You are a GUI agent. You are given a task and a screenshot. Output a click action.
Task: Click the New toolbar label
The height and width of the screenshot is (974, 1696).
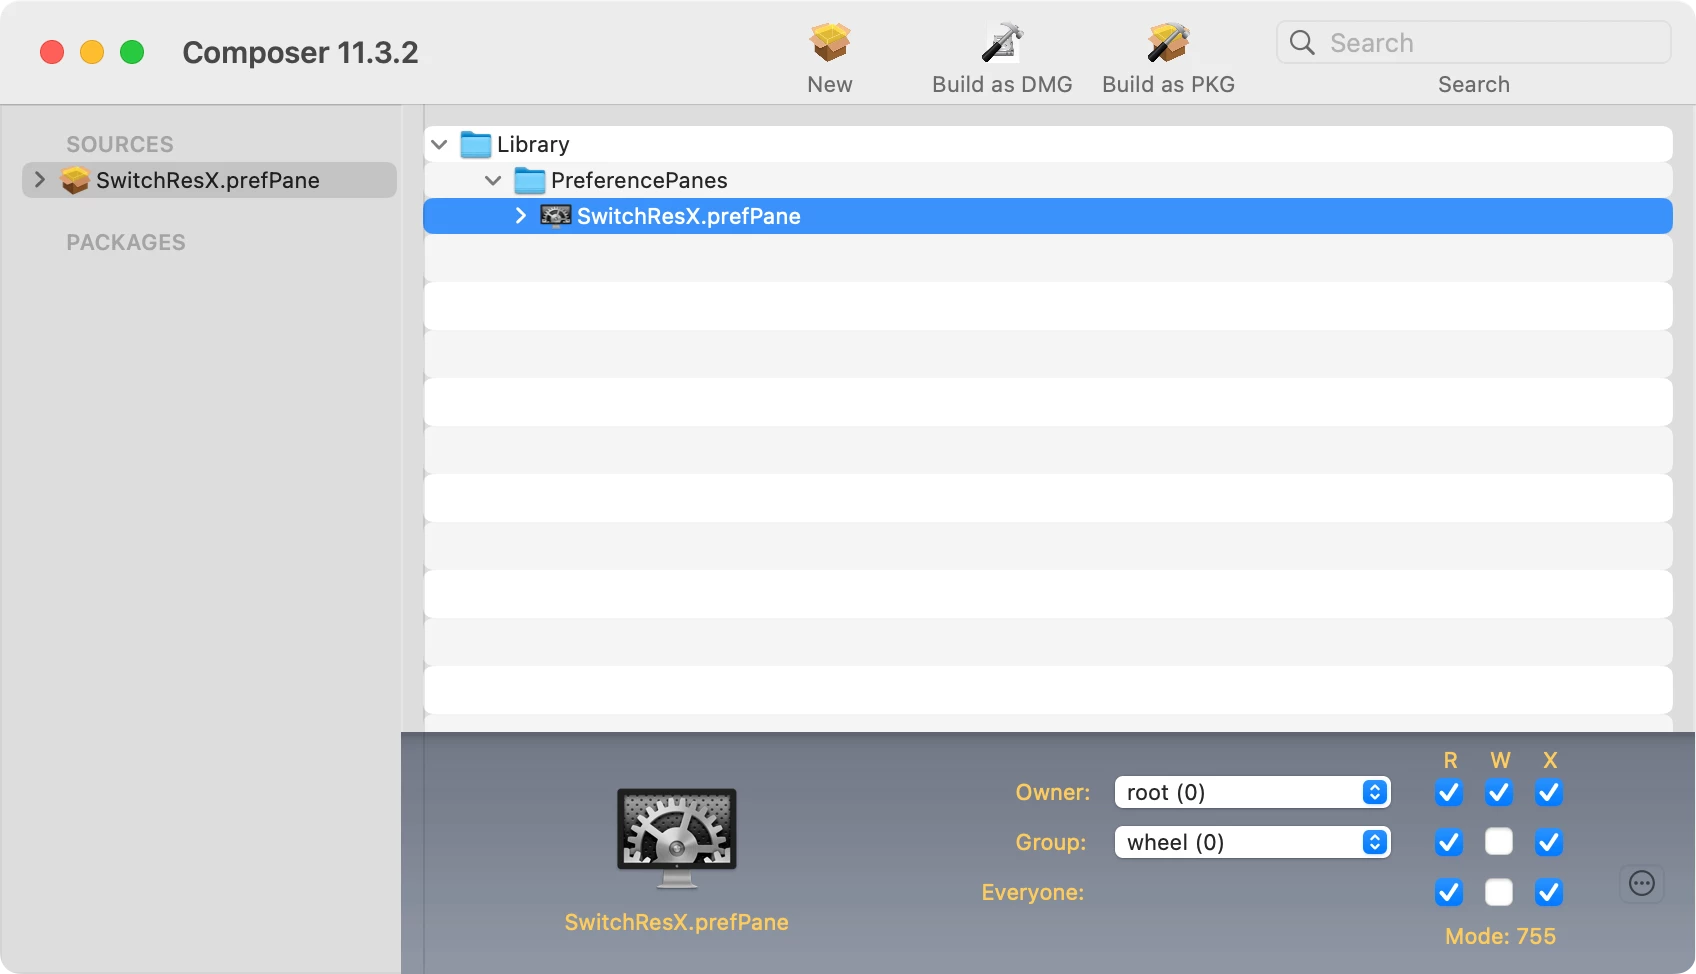pyautogui.click(x=830, y=84)
